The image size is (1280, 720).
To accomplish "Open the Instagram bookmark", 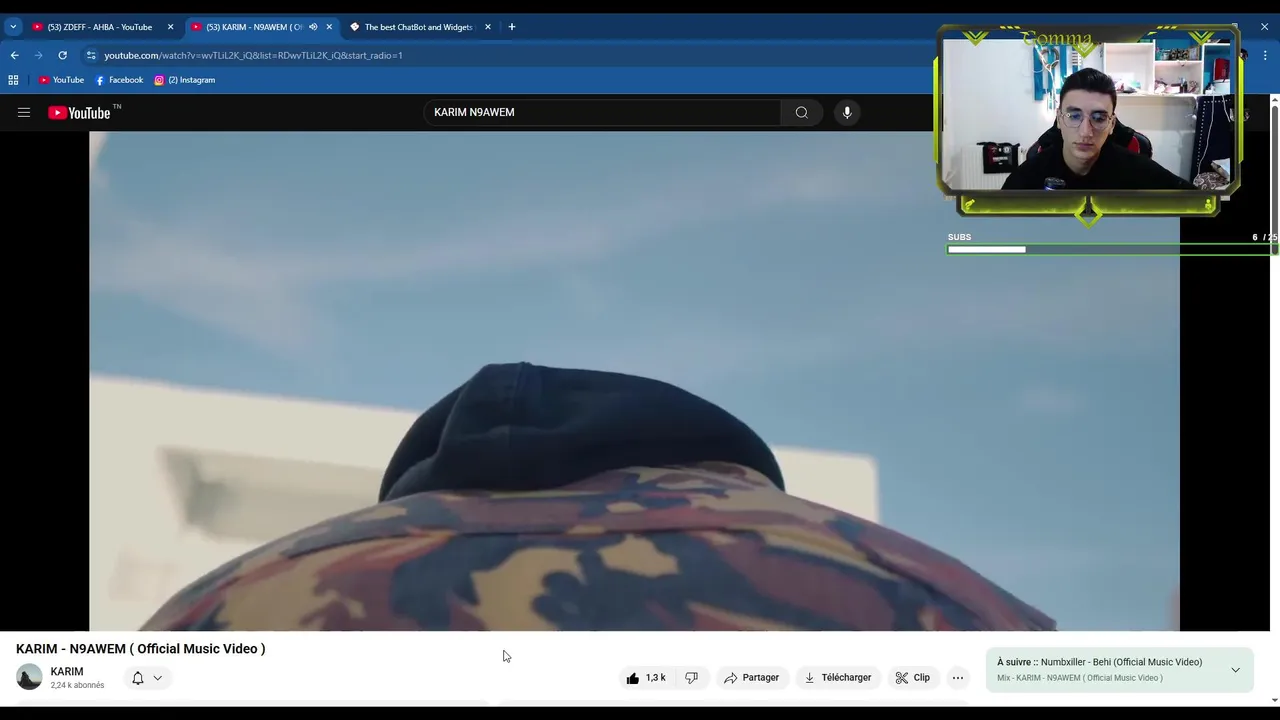I will pyautogui.click(x=185, y=80).
